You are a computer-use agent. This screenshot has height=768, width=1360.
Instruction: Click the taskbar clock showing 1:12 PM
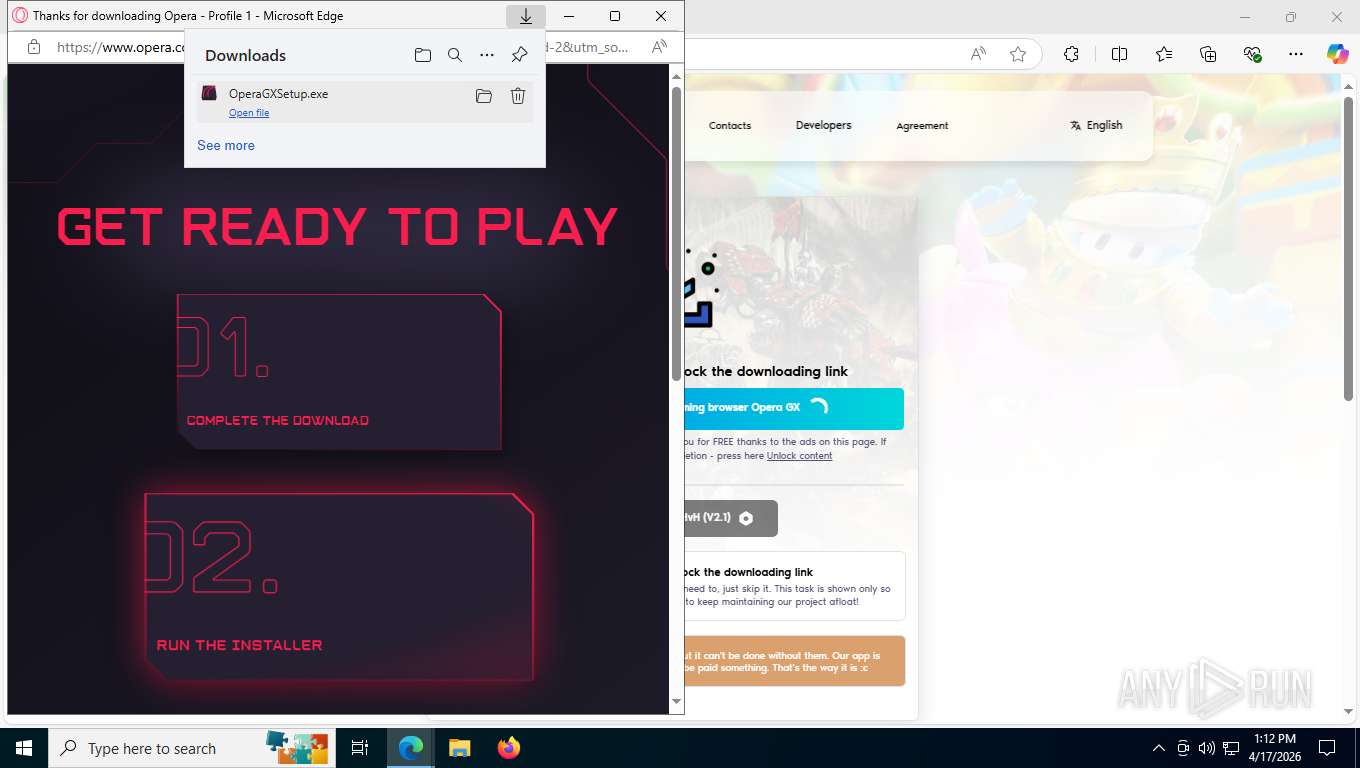click(1274, 748)
